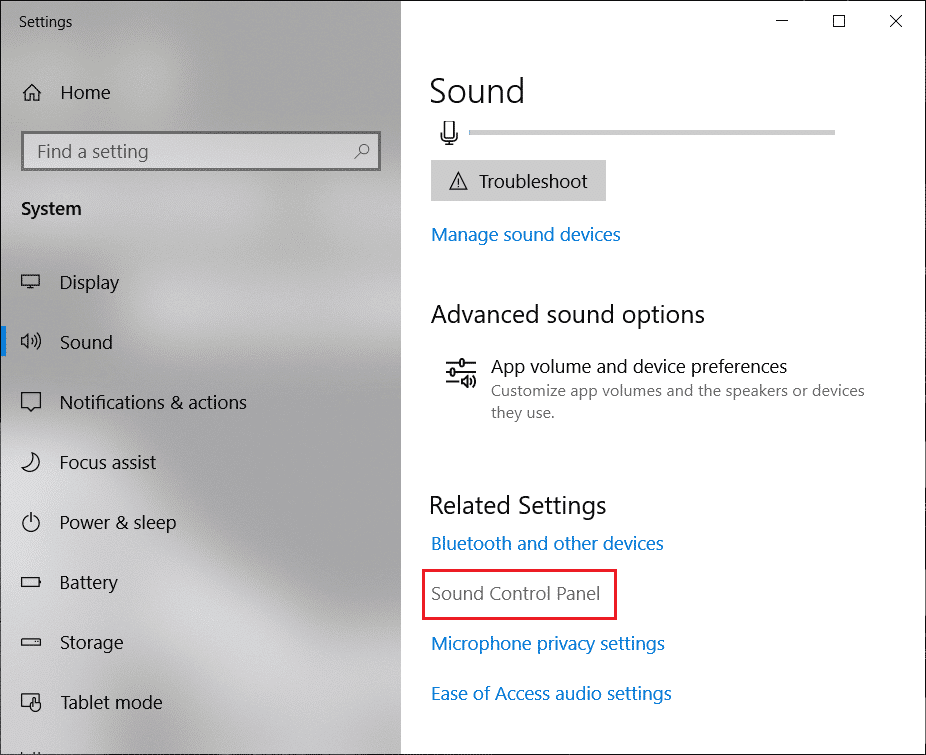Open Microphone privacy settings link
This screenshot has width=926, height=755.
point(548,643)
